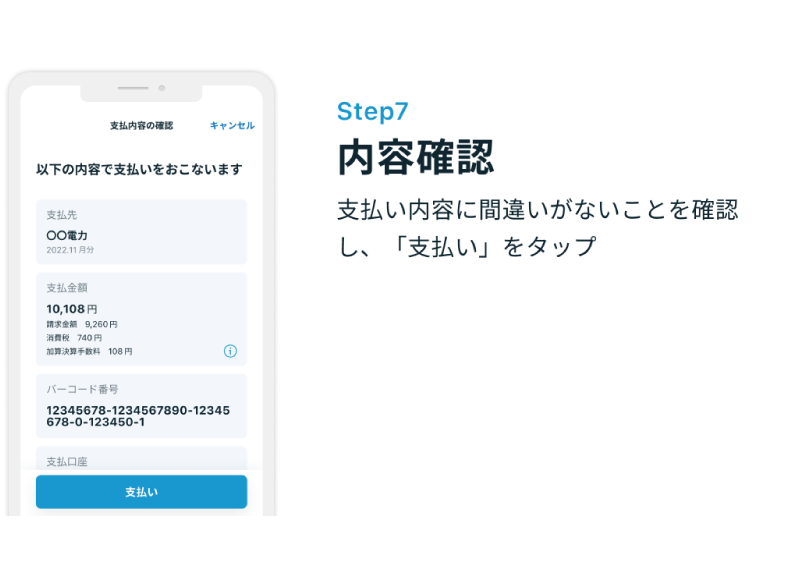
Task: Click the 2022.11 月分 billing month text
Action: 70,250
